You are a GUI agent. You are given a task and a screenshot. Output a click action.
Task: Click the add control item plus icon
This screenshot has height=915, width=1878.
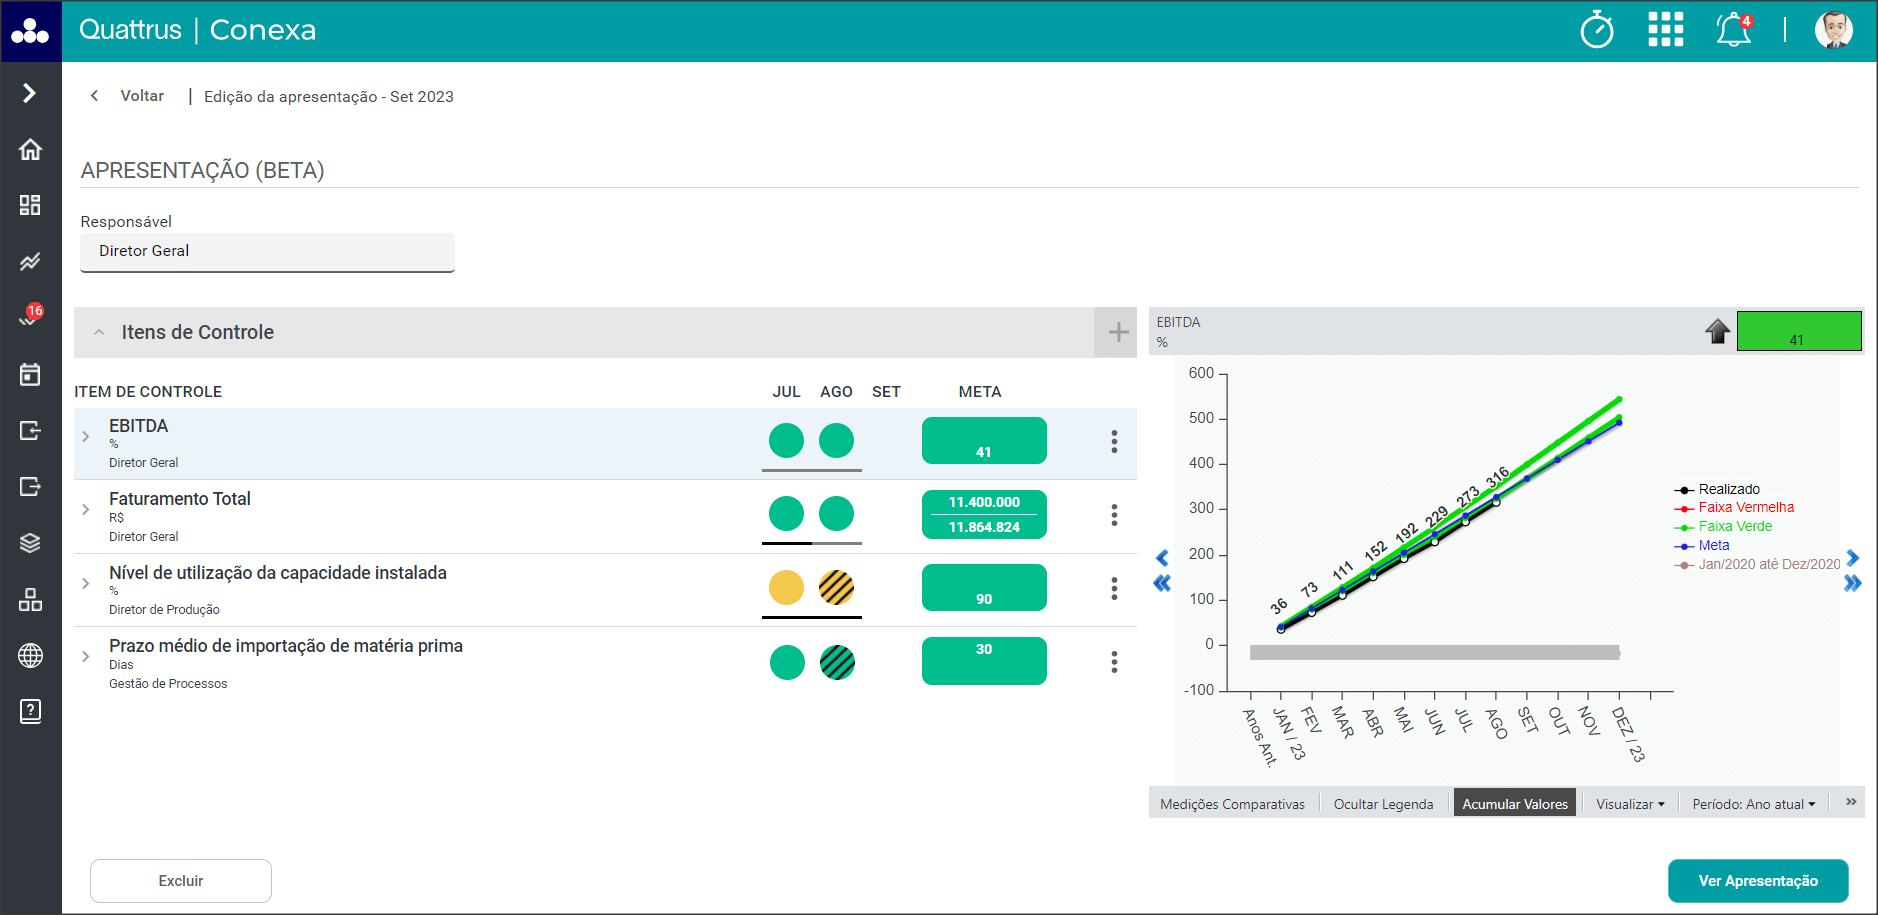1118,332
